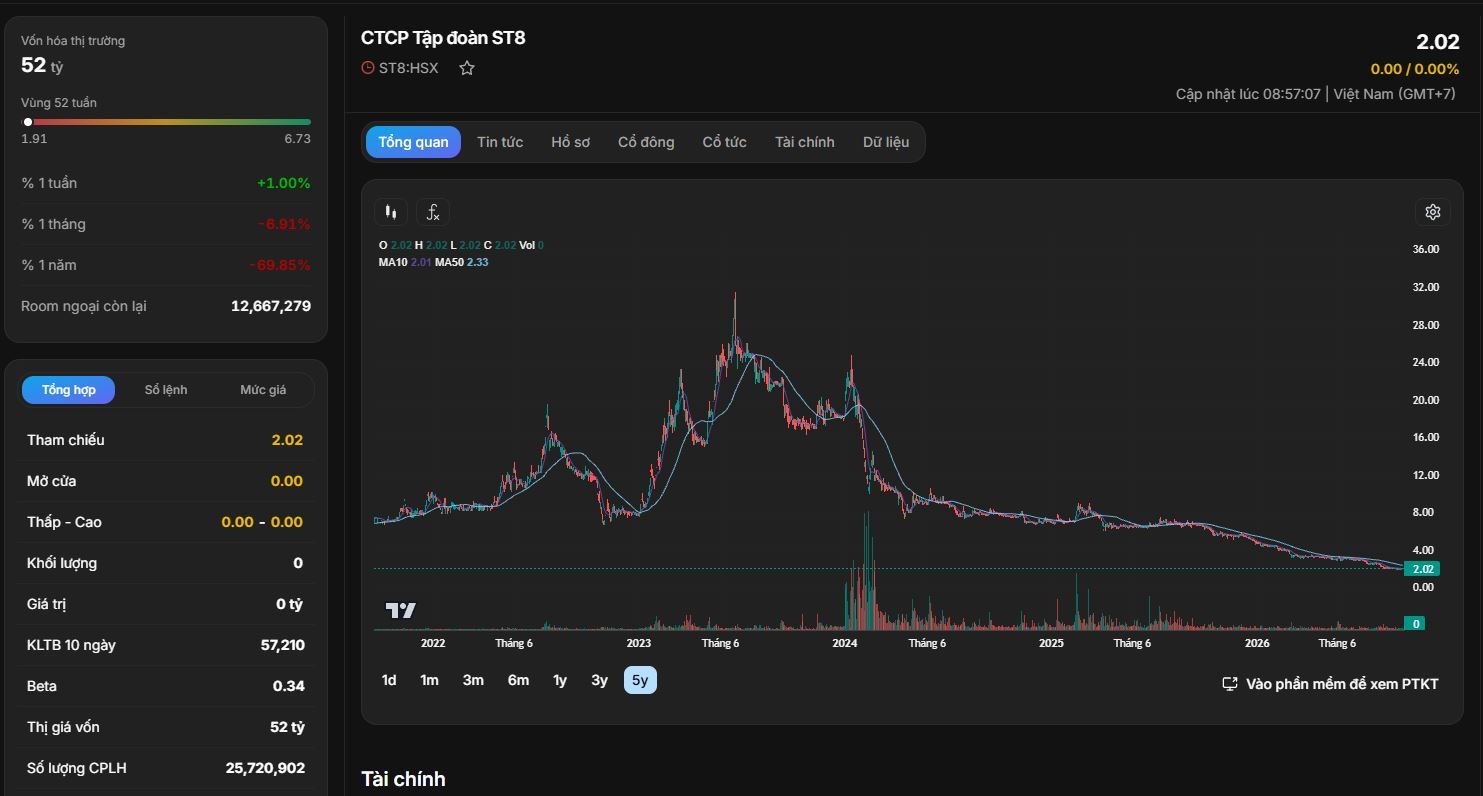Click the KLTB 10 ngày value 57,210
Image resolution: width=1483 pixels, height=796 pixels.
click(283, 645)
